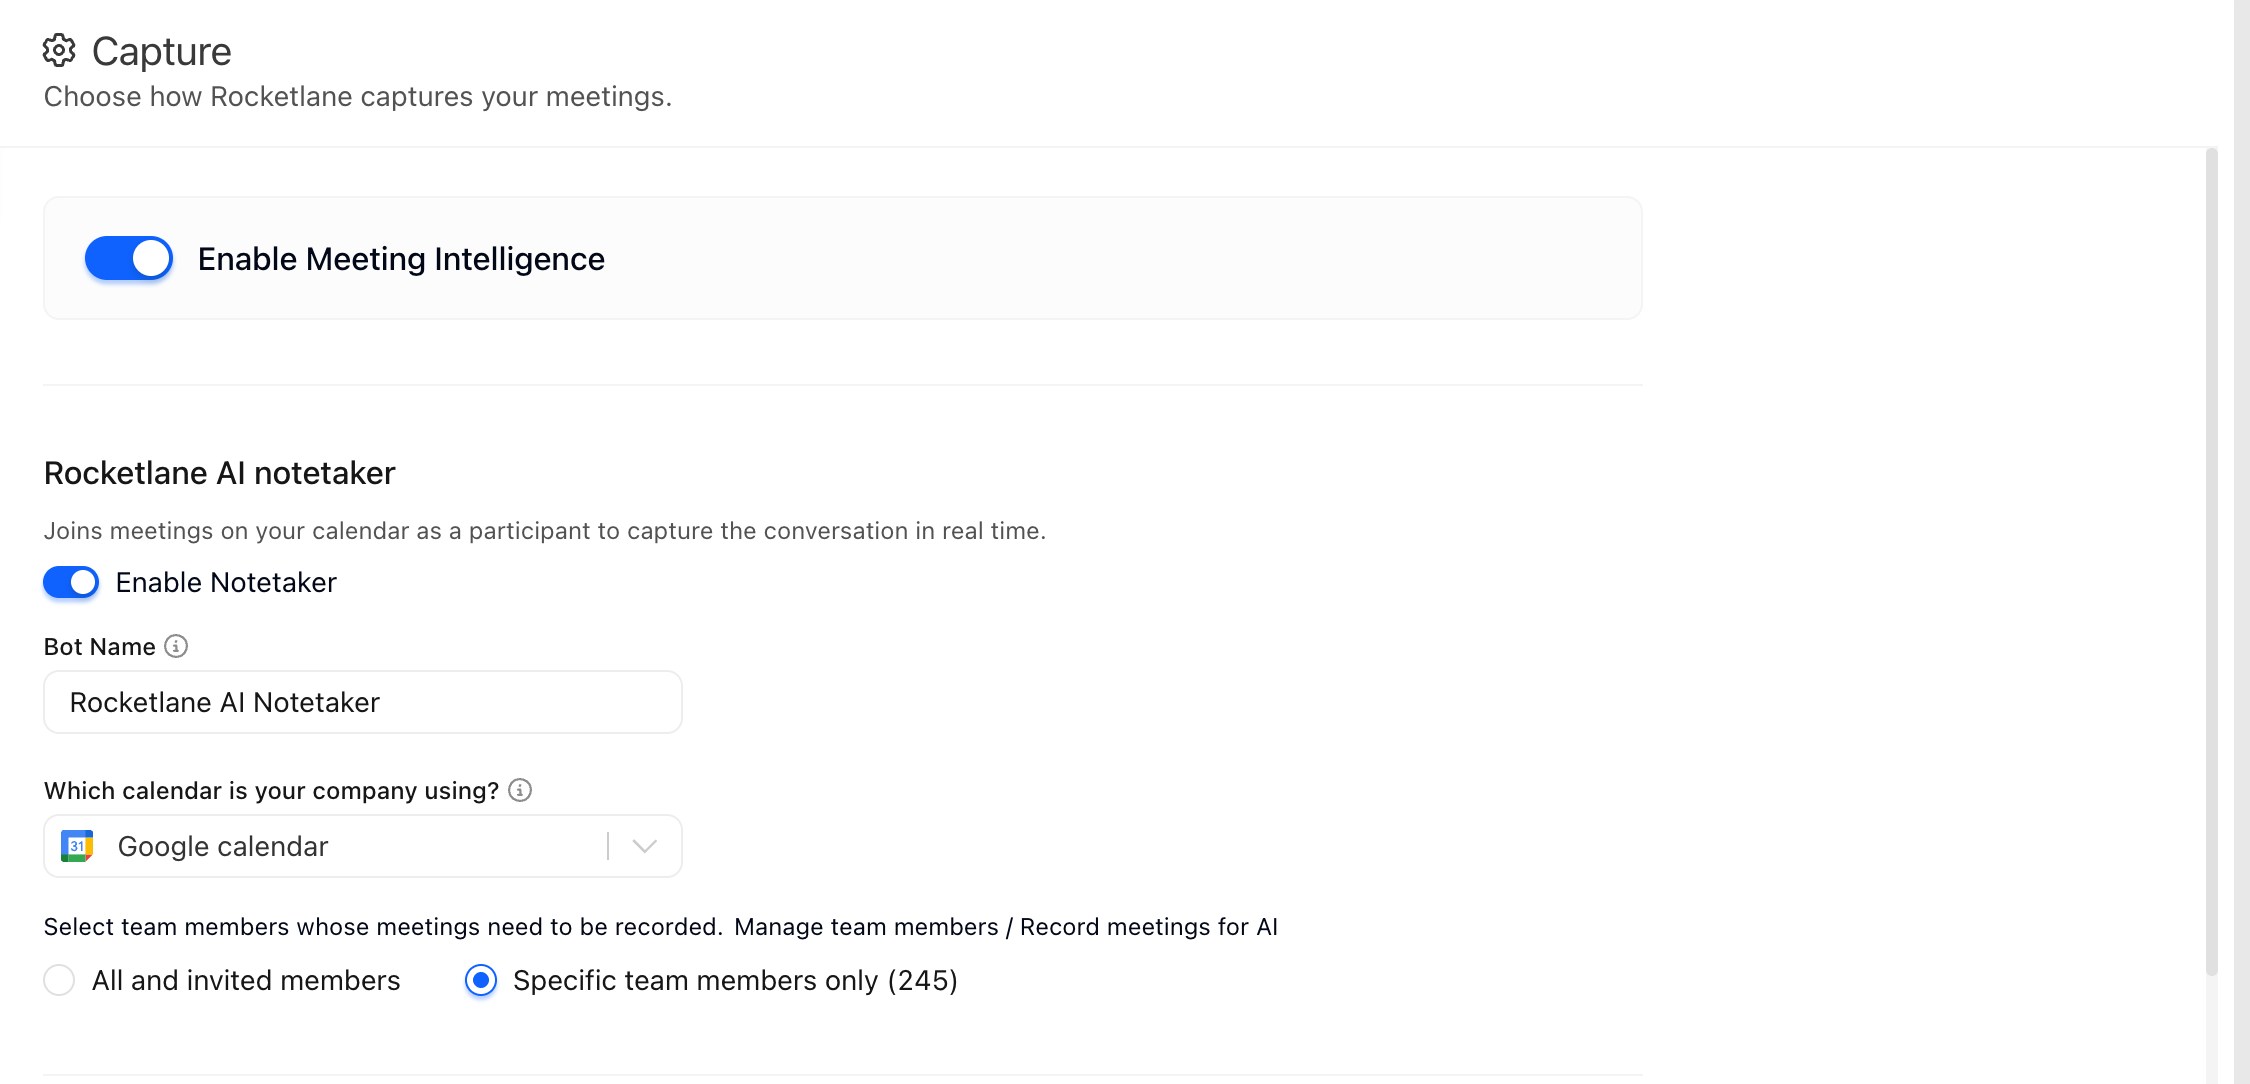The width and height of the screenshot is (2250, 1084).
Task: Click the Bot Name input field
Action: [363, 702]
